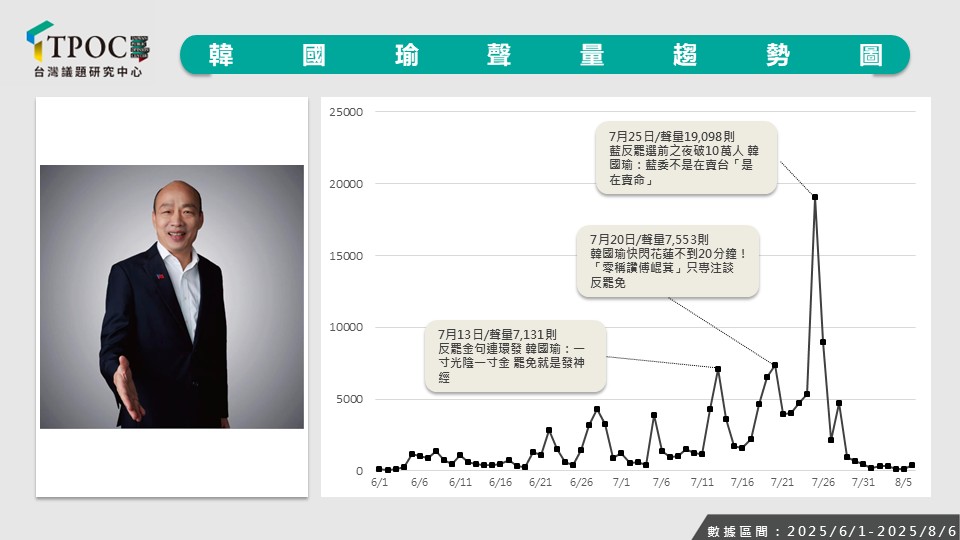Click the 6/1 x-axis date label
The image size is (960, 540).
pos(379,482)
